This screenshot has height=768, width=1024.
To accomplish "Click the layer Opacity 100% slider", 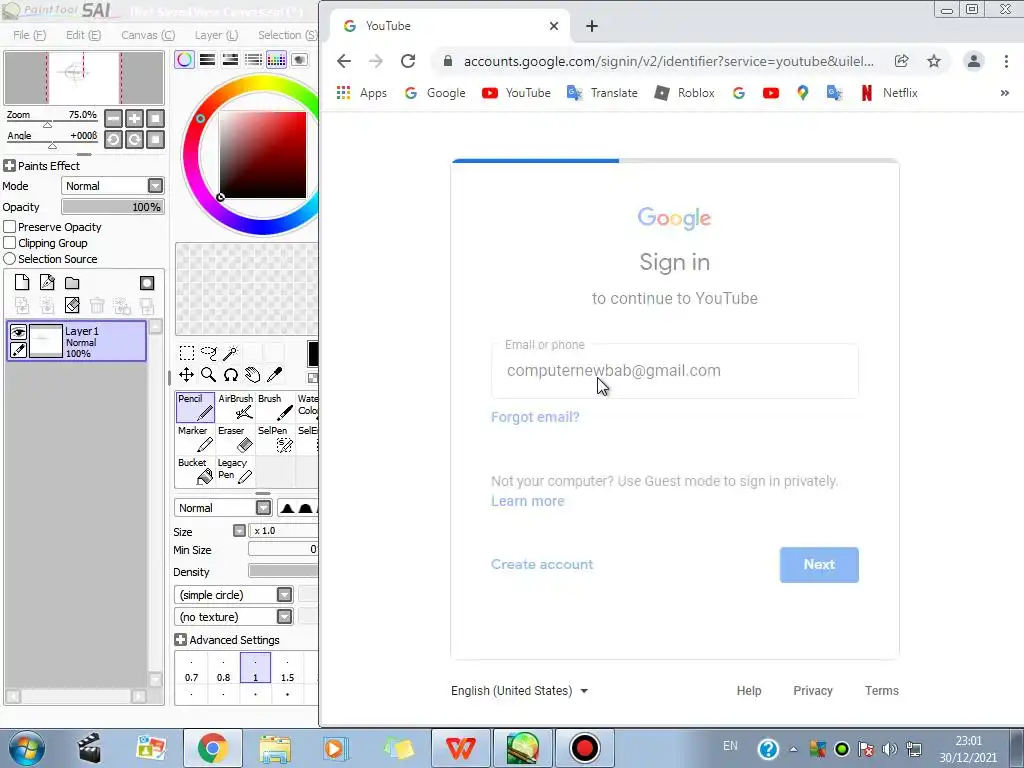I will coord(112,207).
